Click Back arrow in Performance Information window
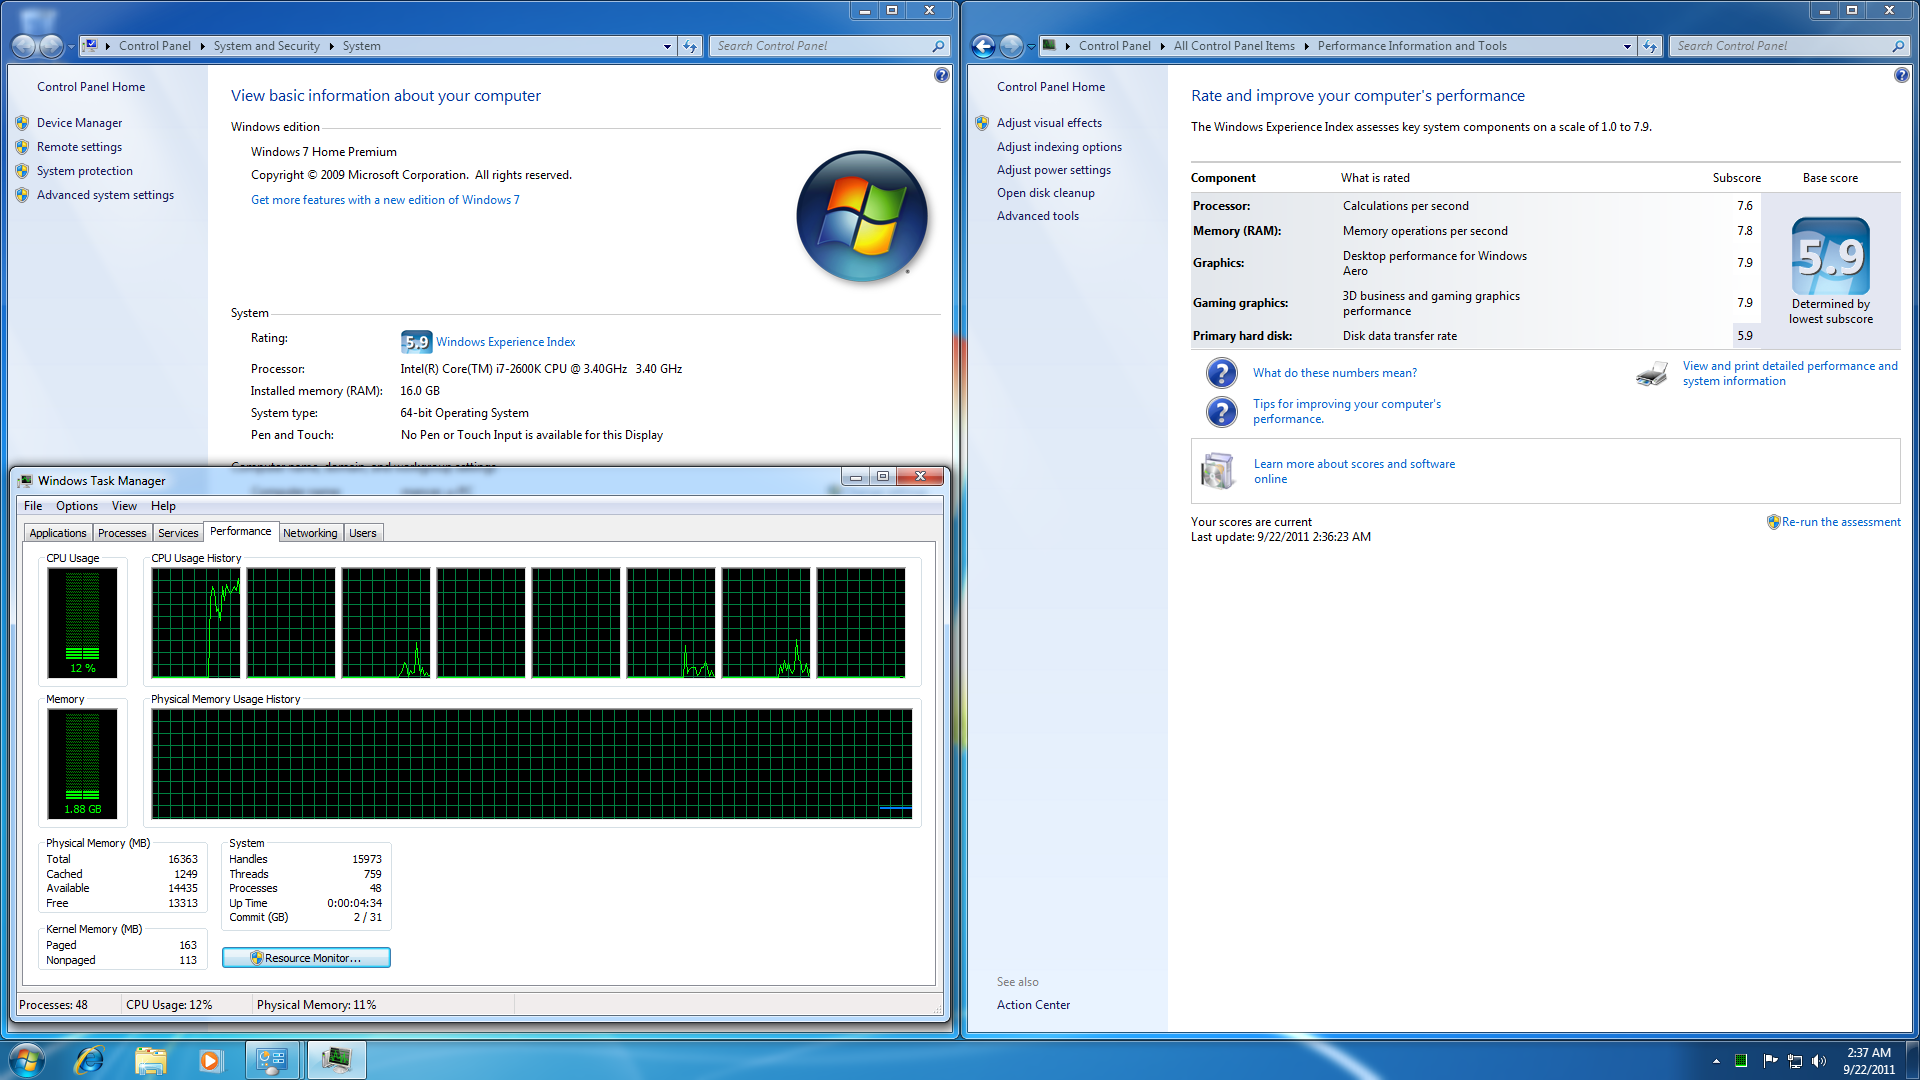 point(983,46)
